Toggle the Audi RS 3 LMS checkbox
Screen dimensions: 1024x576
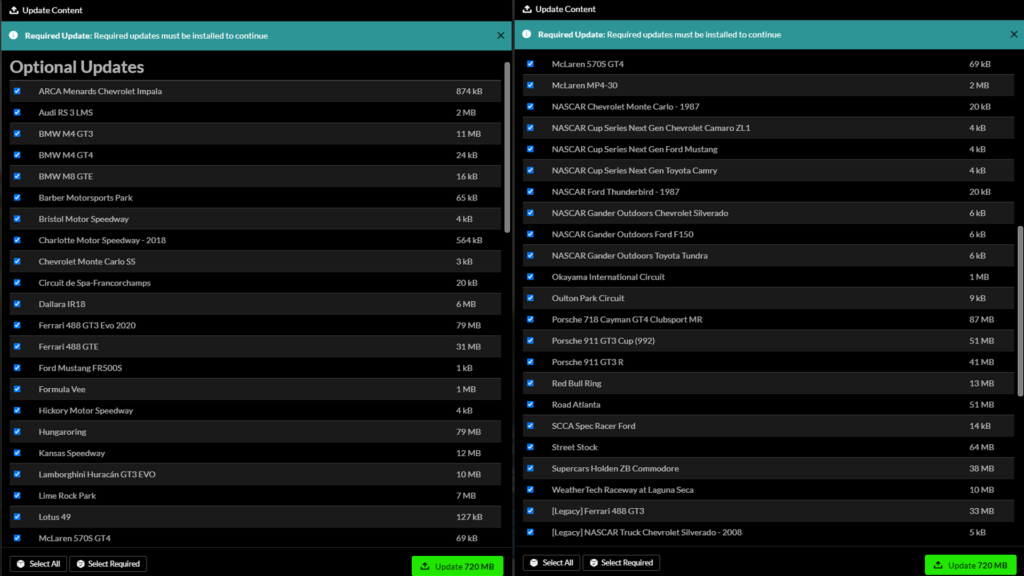[x=17, y=112]
